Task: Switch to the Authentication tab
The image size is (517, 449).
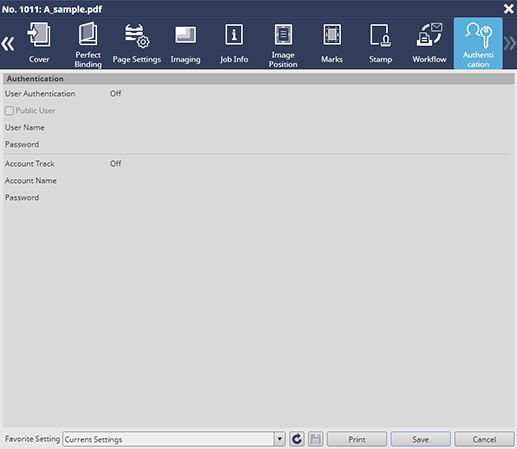Action: tap(478, 43)
